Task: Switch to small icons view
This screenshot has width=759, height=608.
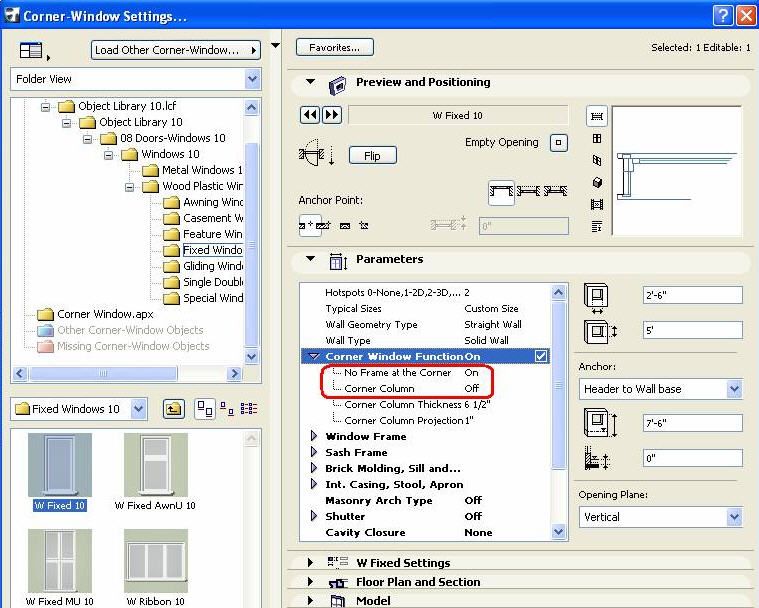Action: point(227,410)
